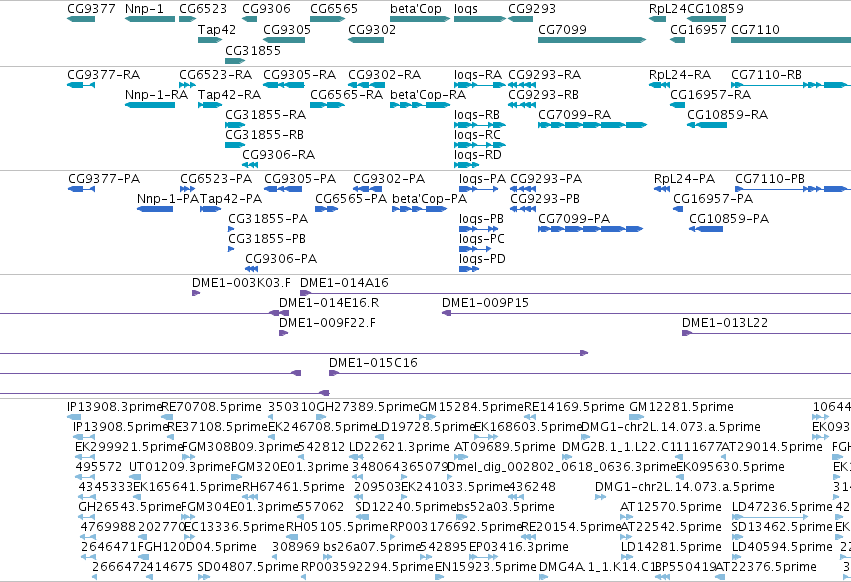Image resolution: width=851 pixels, height=582 pixels.
Task: Click the RpL24 gene label
Action: [x=668, y=9]
